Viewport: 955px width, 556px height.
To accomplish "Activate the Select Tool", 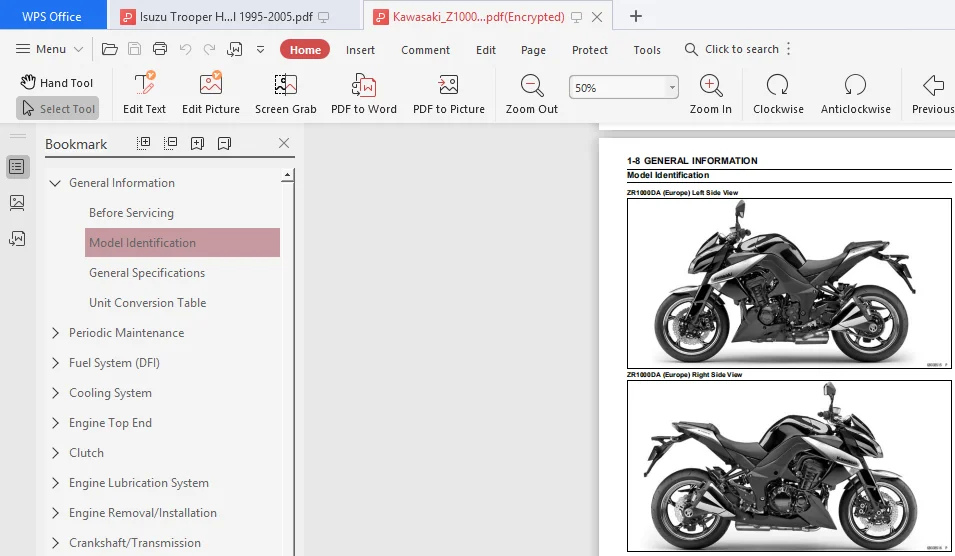I will [x=57, y=109].
